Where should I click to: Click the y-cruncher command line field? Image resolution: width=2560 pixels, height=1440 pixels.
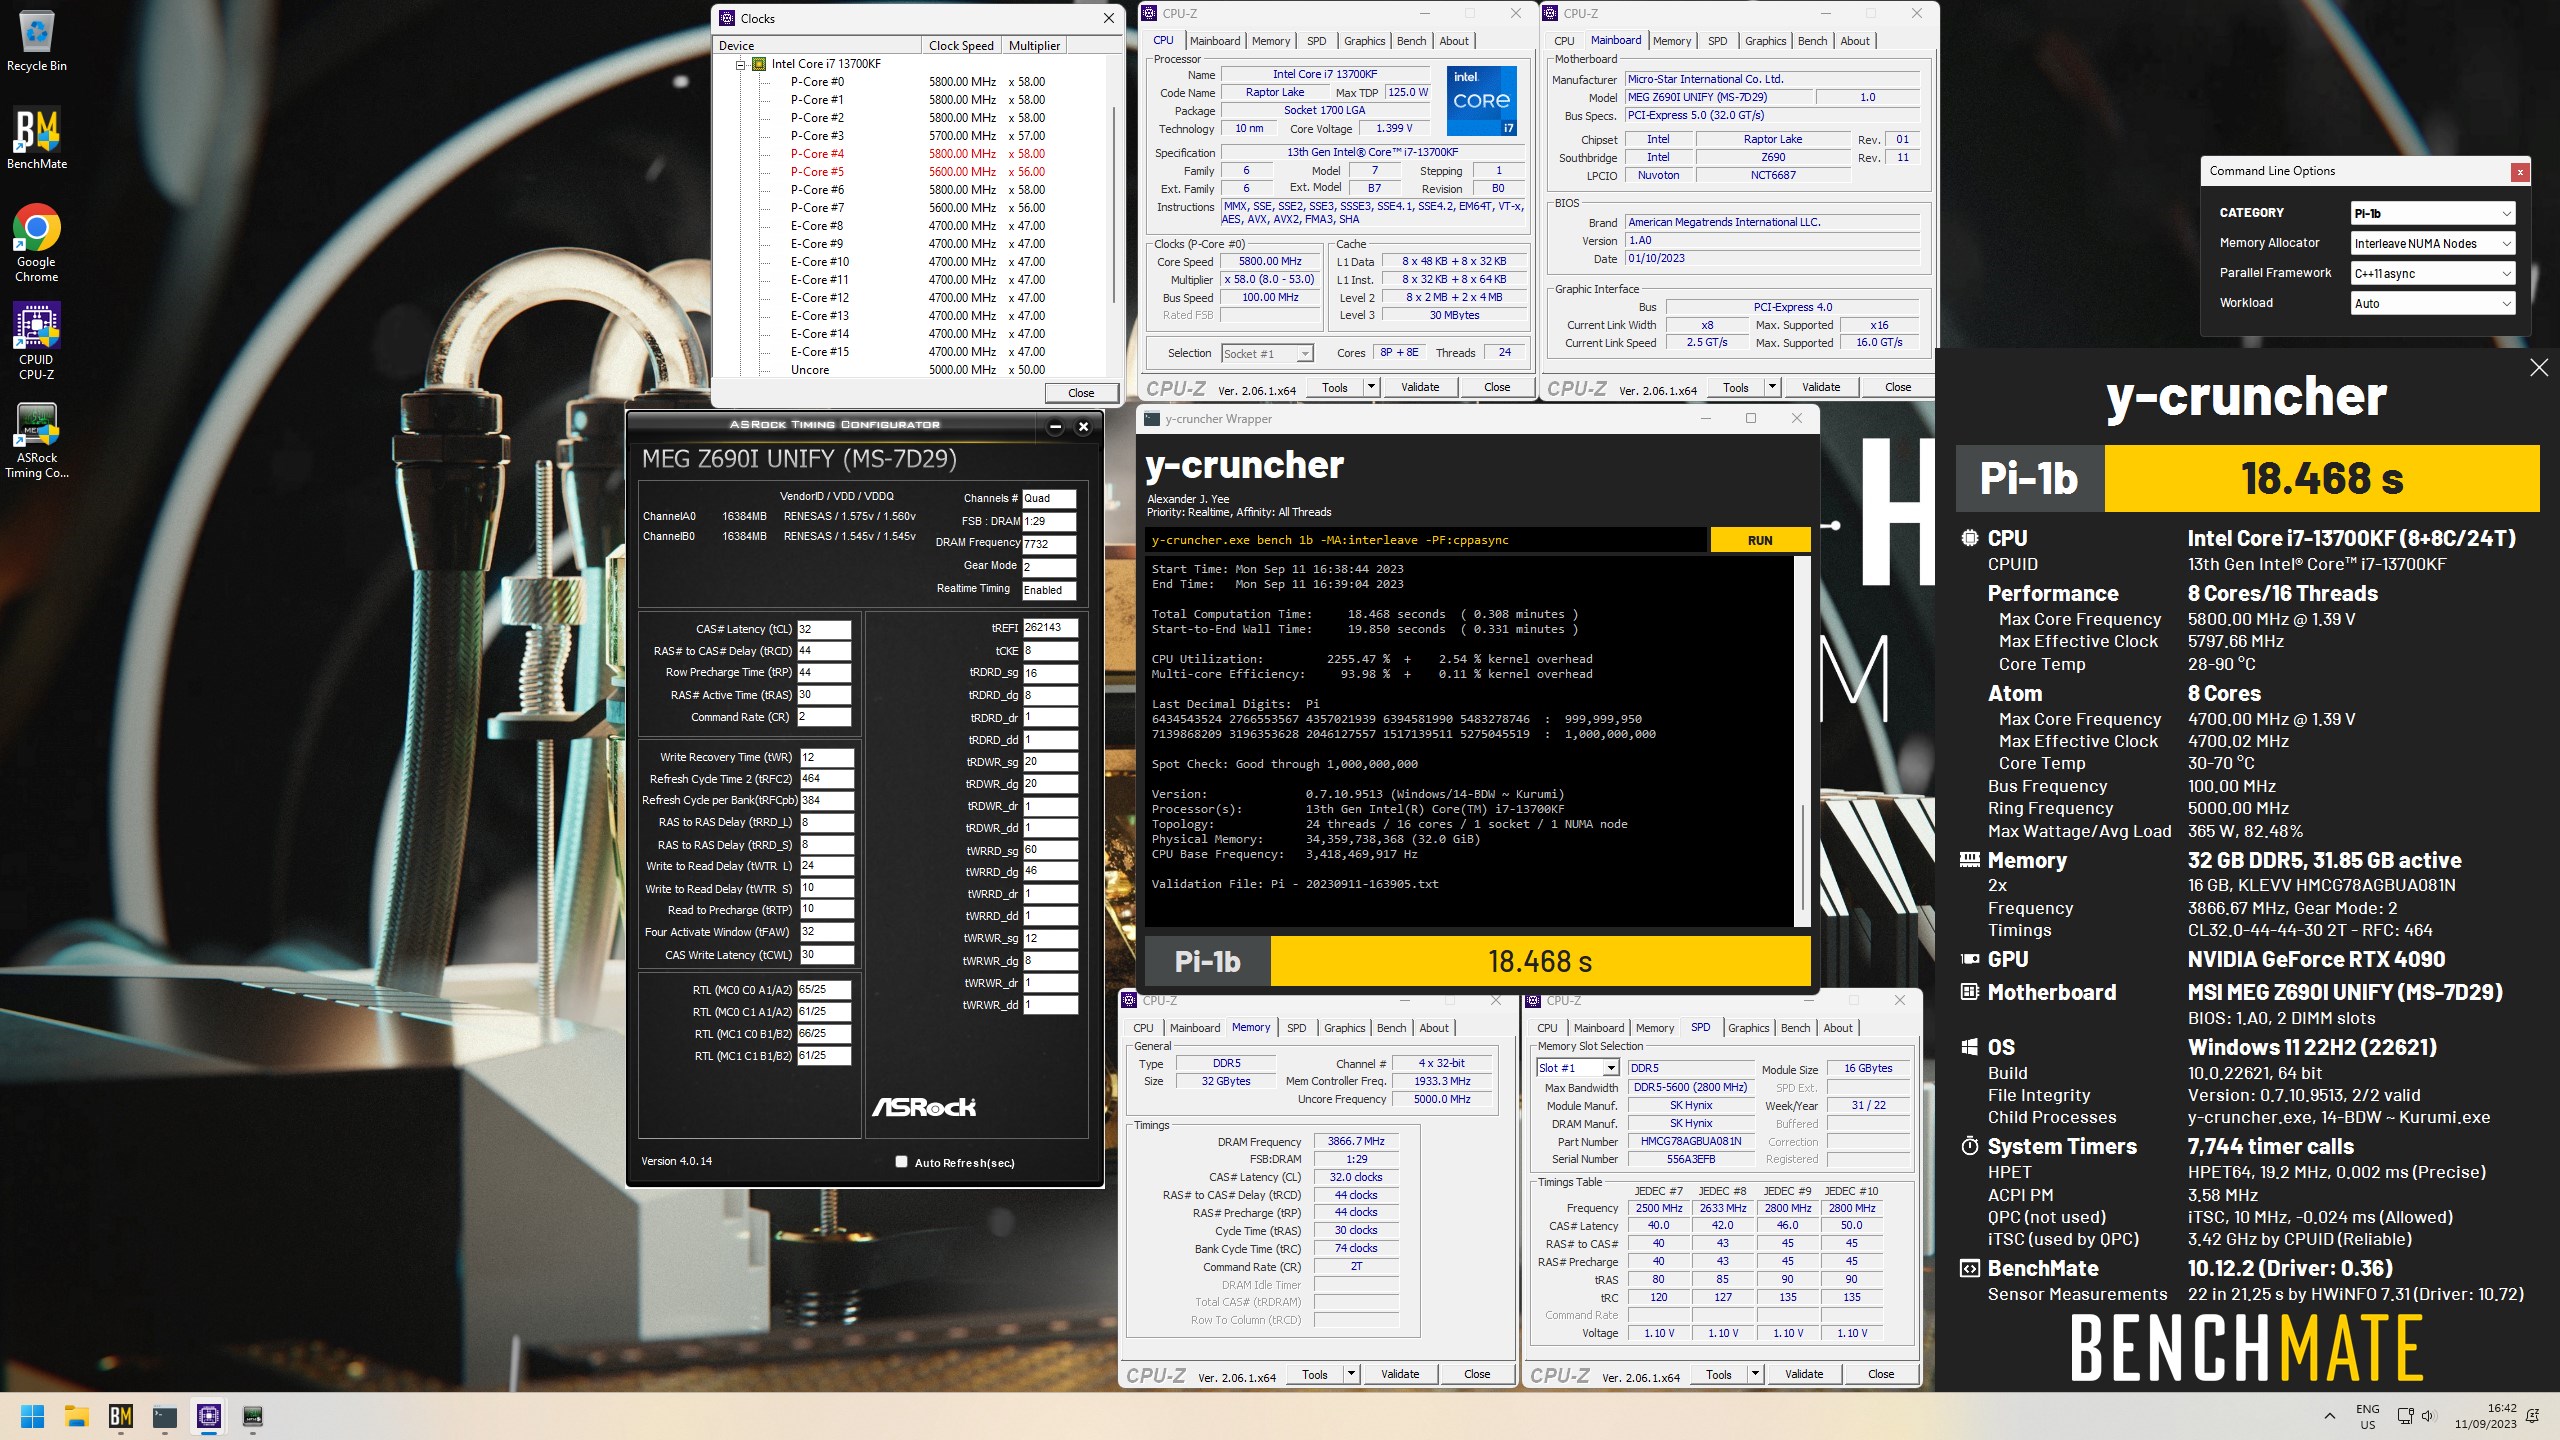1426,540
